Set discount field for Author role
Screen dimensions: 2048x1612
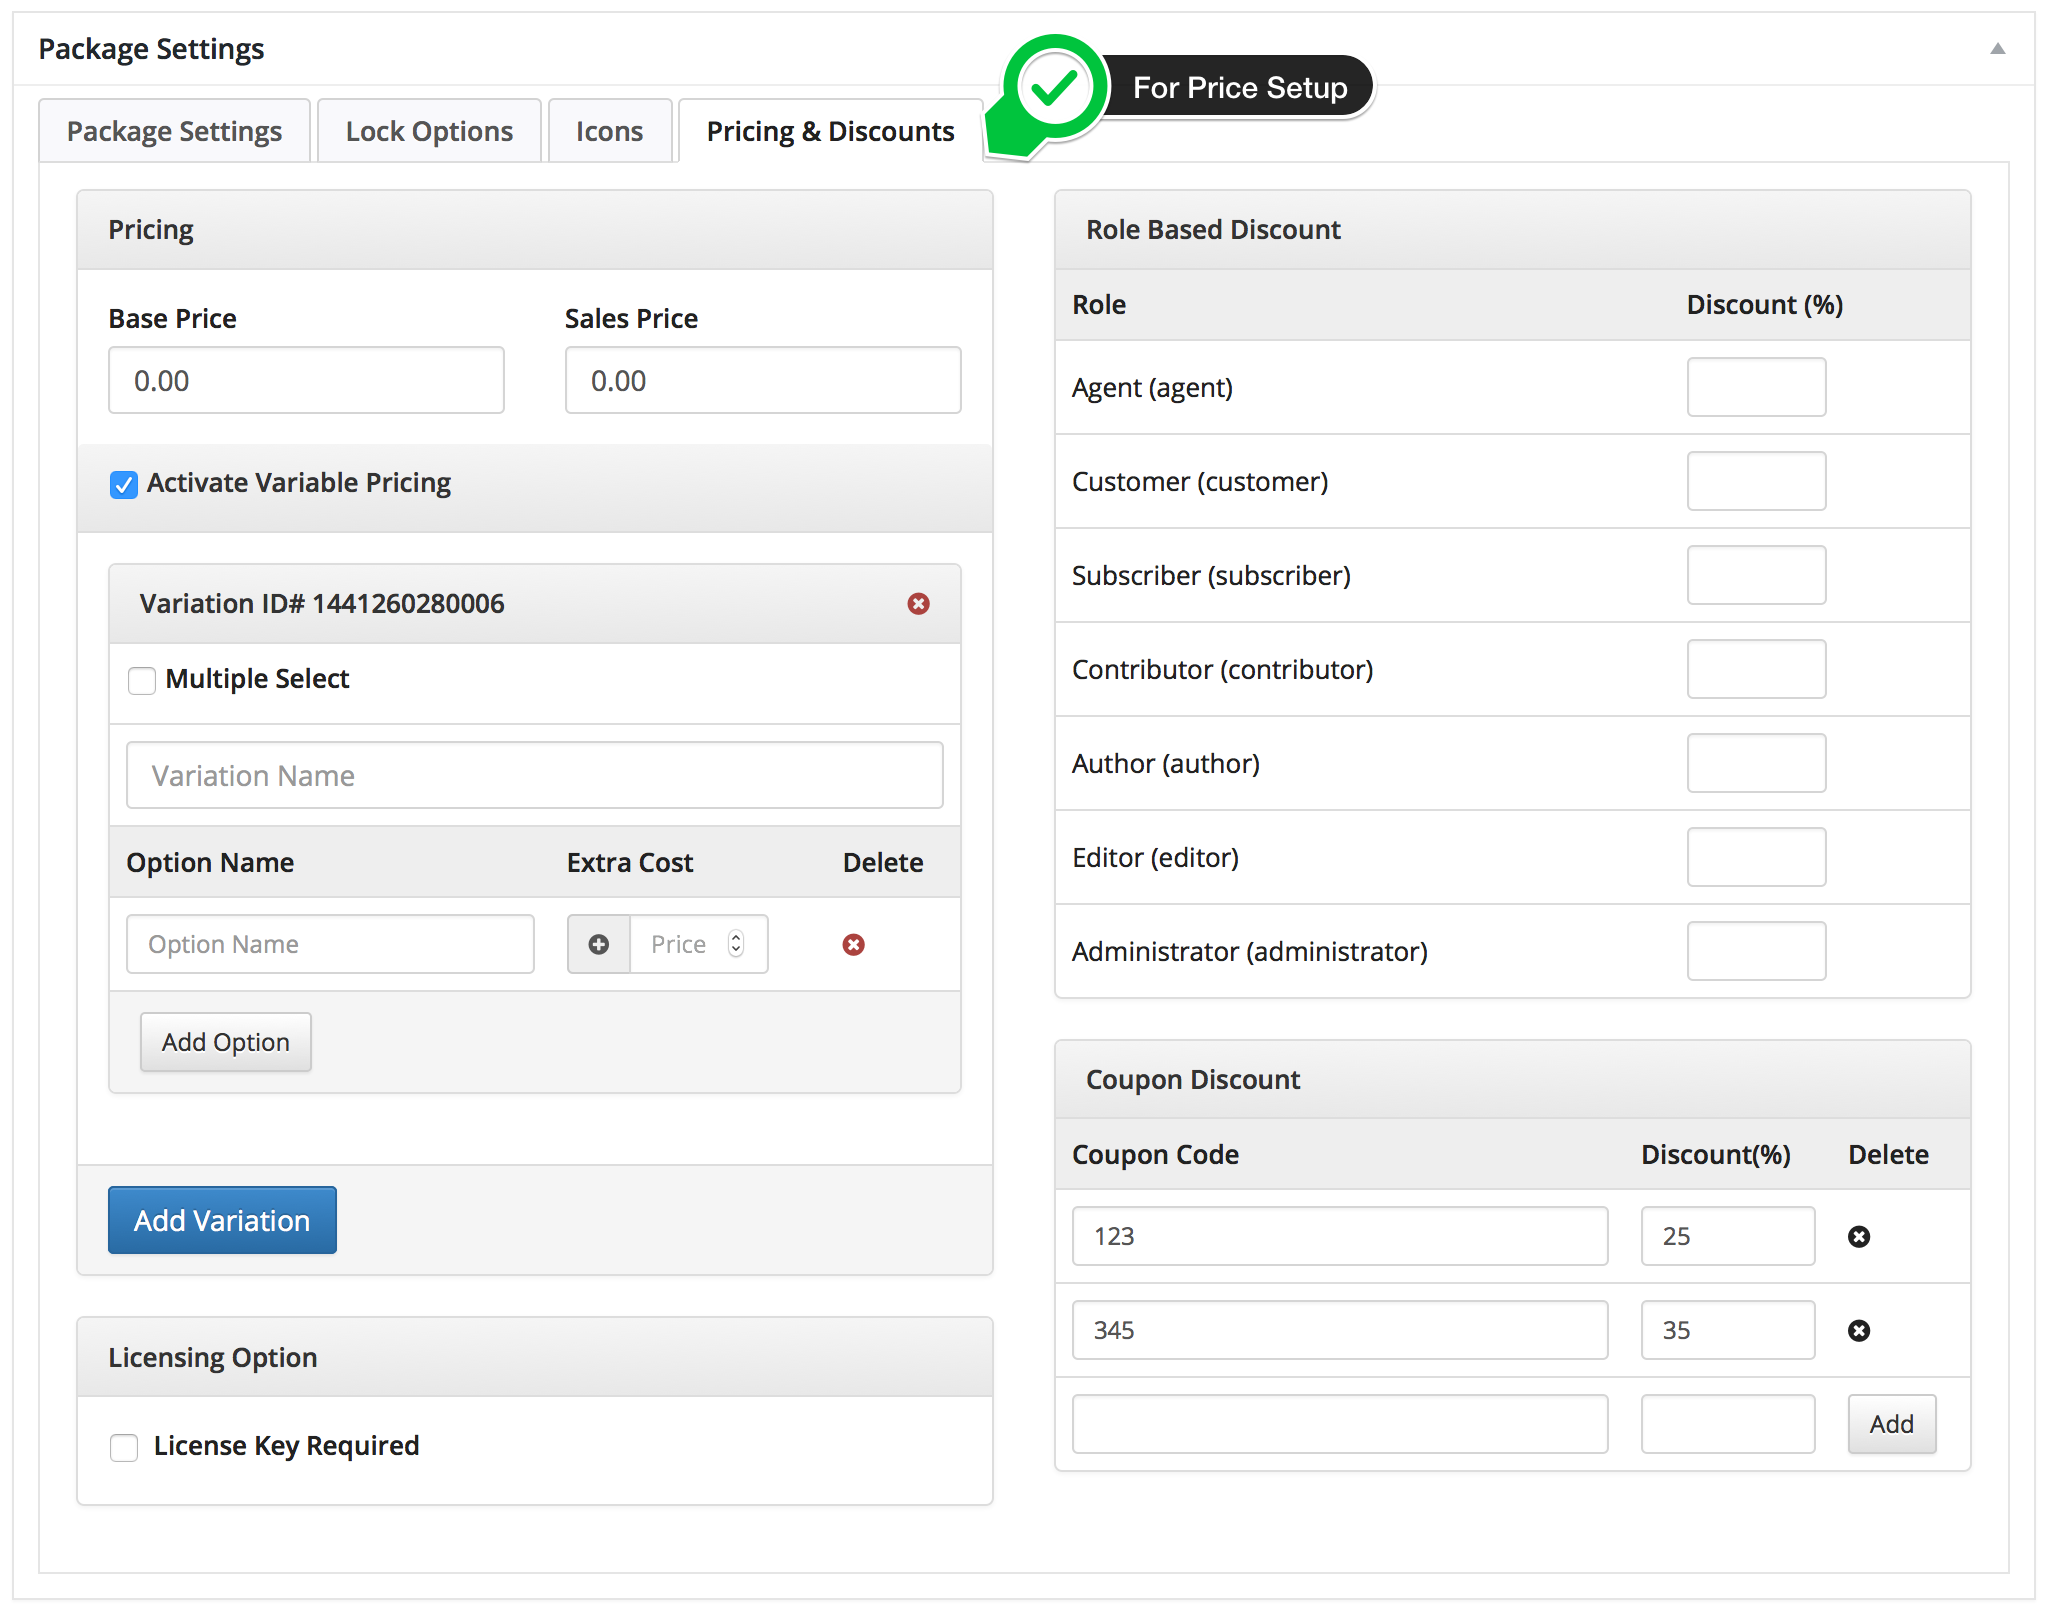(1756, 763)
